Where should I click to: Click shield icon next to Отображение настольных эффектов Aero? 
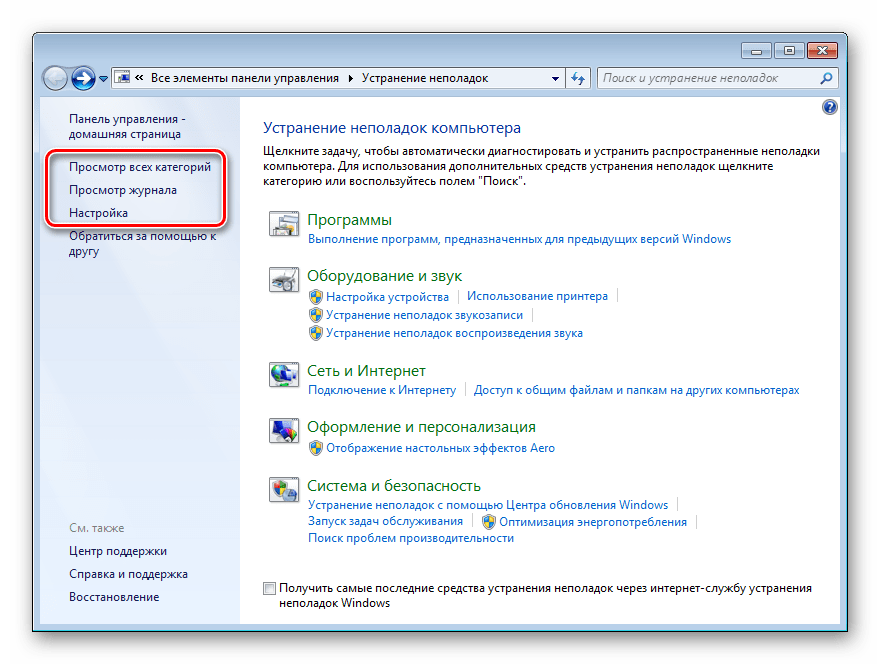315,448
